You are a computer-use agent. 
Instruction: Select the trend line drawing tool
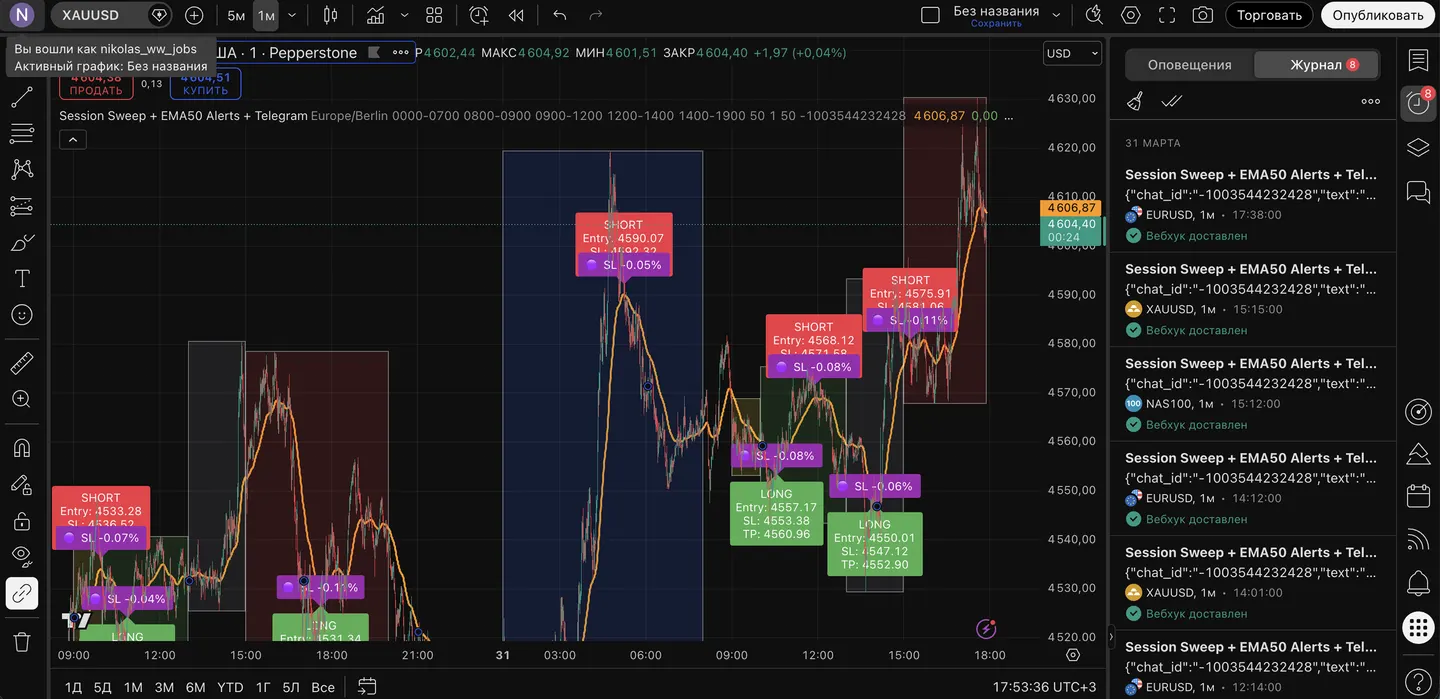21,98
